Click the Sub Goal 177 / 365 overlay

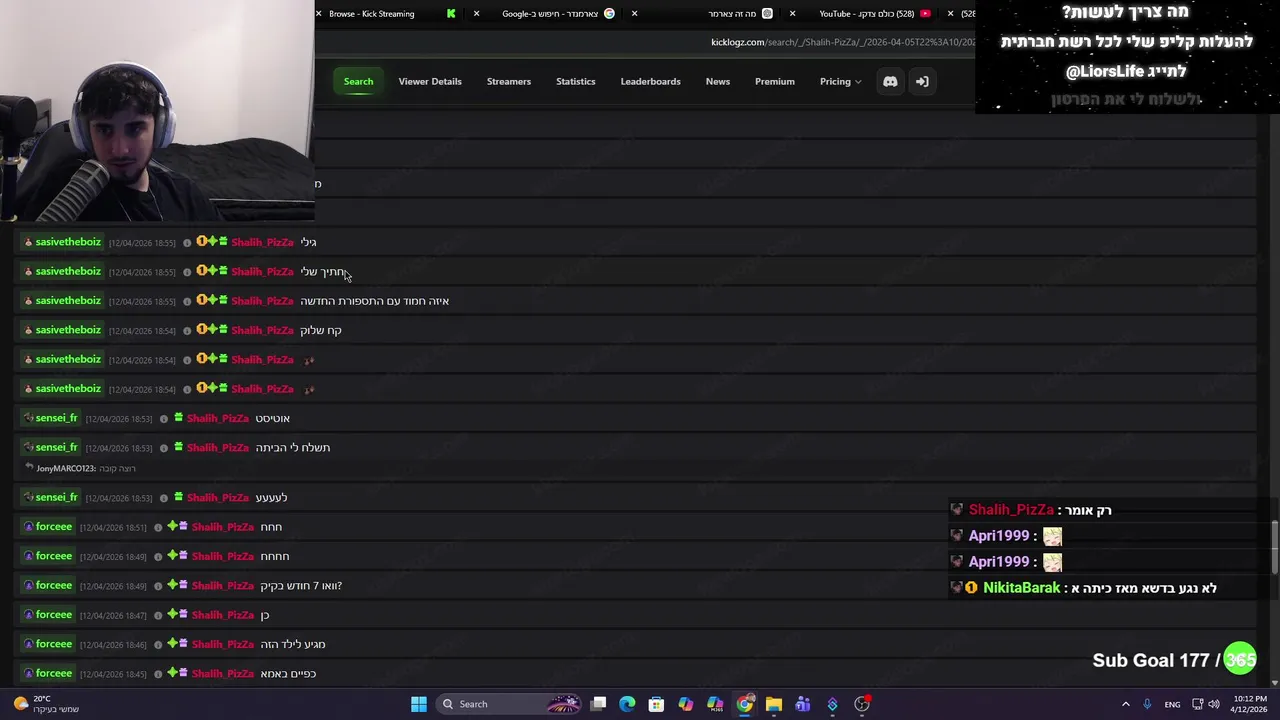click(1174, 660)
